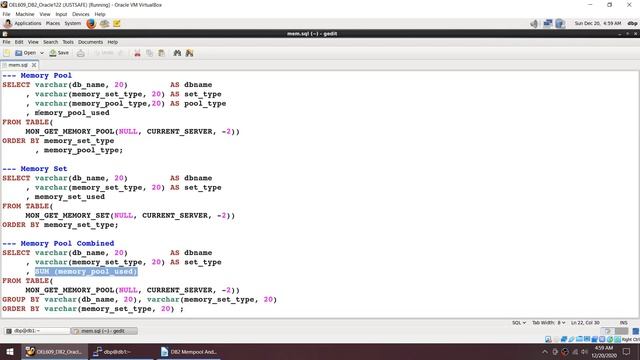This screenshot has width=640, height=360.
Task: Open gedit's Tools menu
Action: (68, 42)
